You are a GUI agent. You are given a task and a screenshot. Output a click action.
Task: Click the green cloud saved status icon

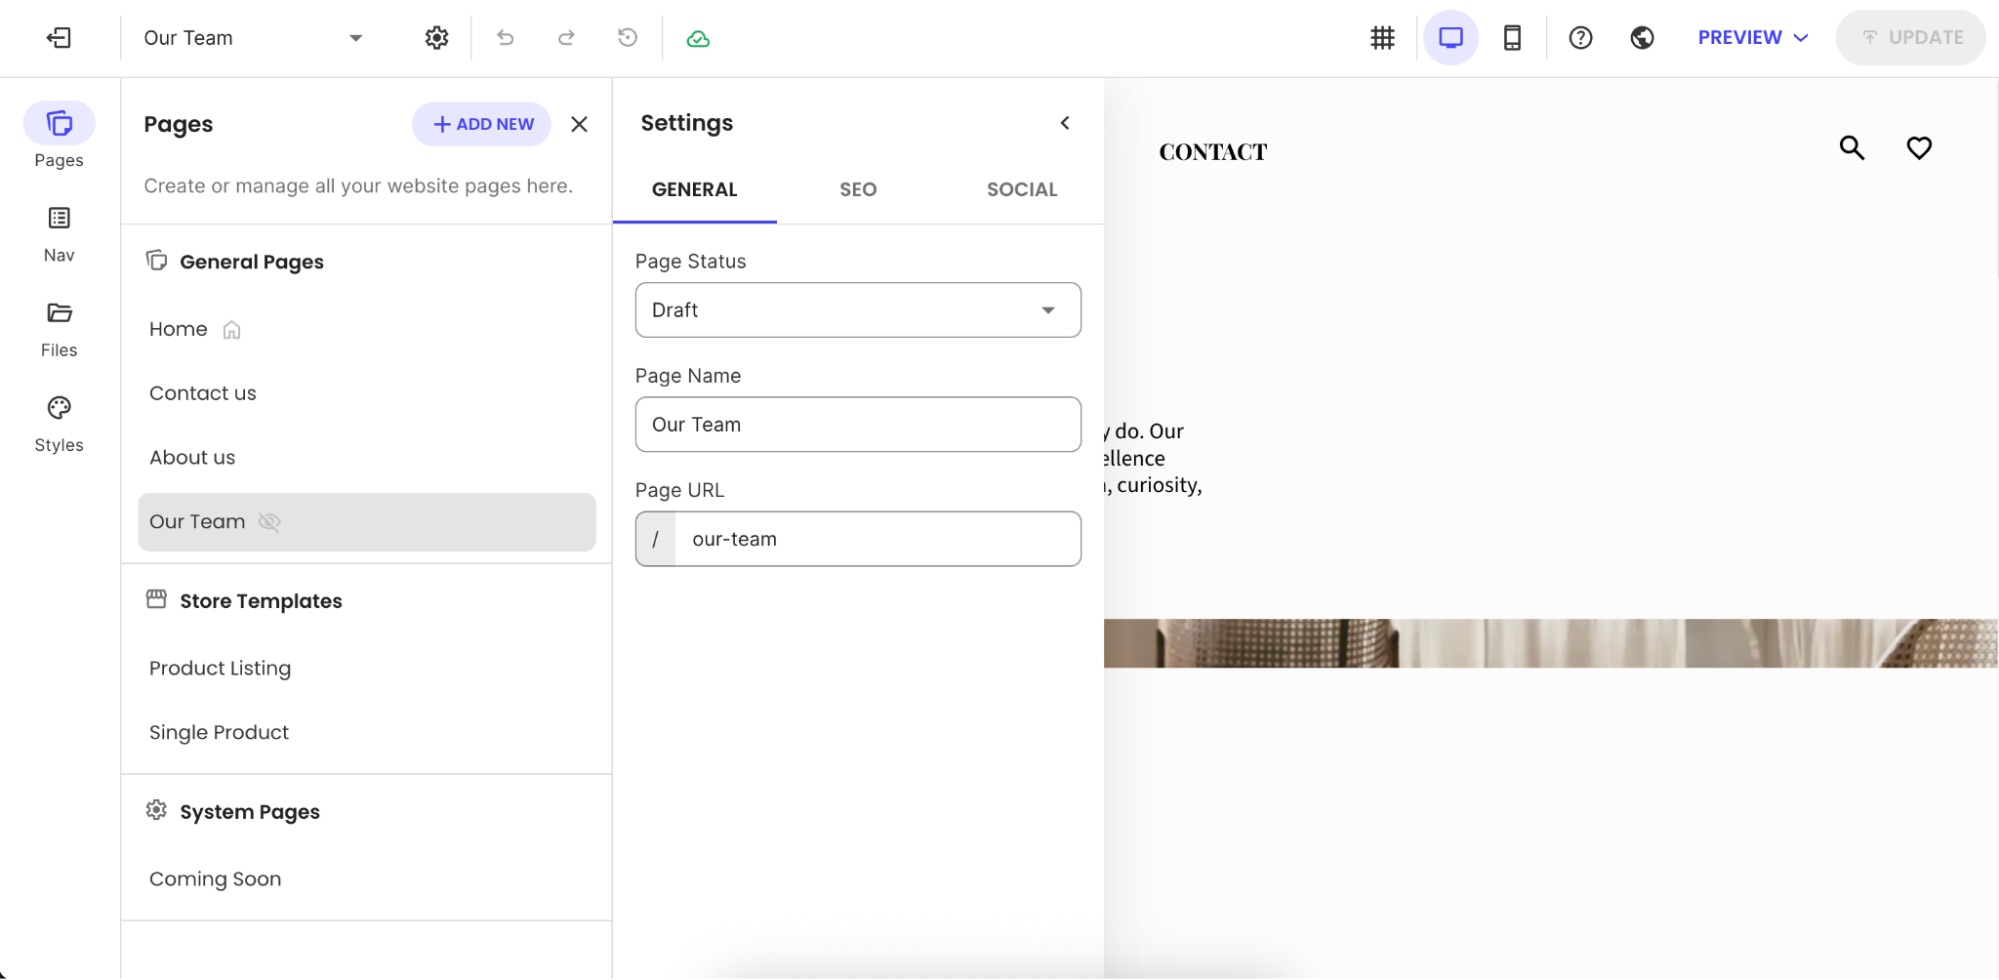pos(698,39)
